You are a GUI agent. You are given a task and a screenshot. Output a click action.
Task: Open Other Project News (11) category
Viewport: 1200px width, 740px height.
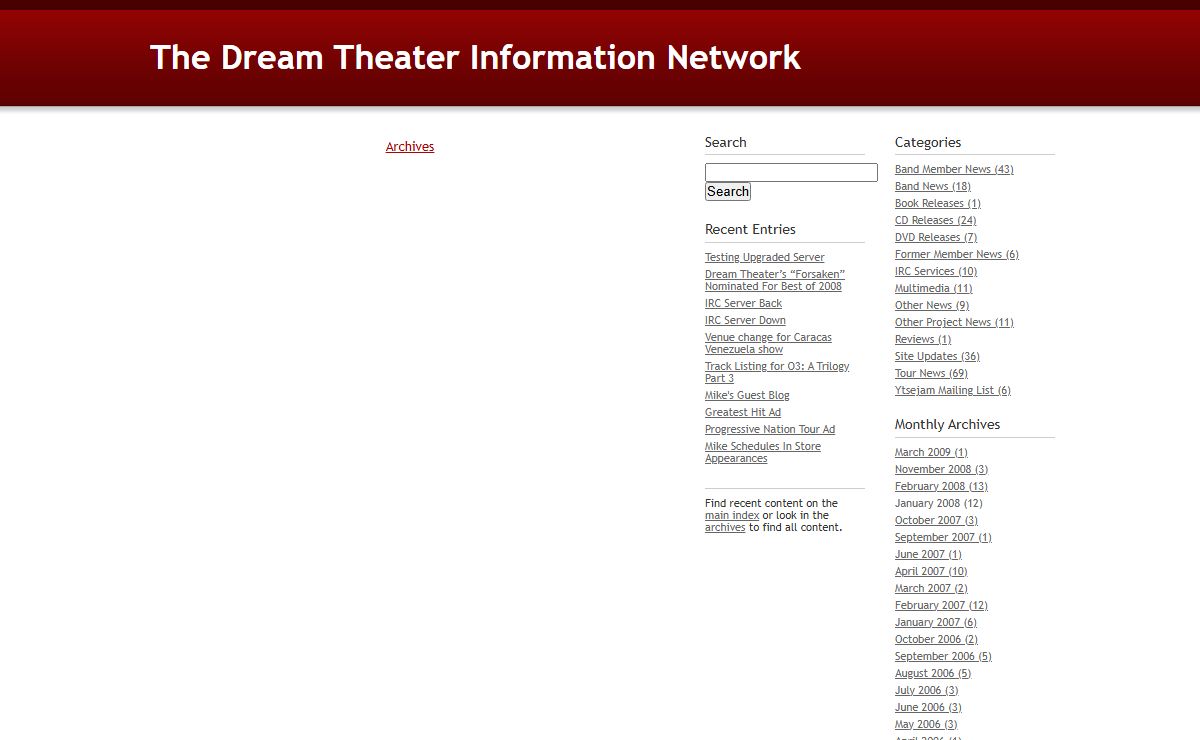tap(954, 322)
